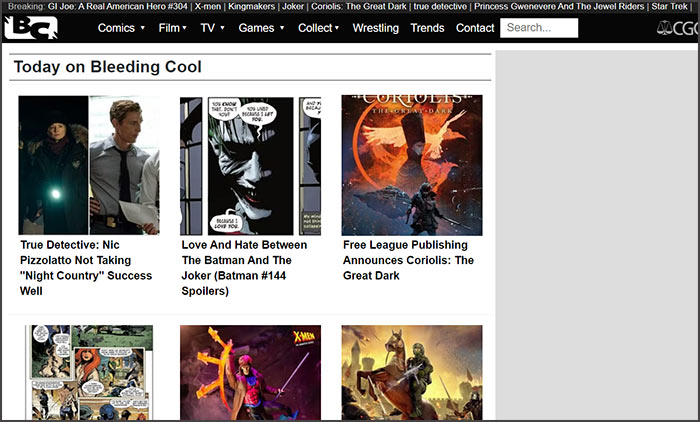Open the Bleeding Cool BC logo home
700x422 pixels.
pyautogui.click(x=31, y=28)
